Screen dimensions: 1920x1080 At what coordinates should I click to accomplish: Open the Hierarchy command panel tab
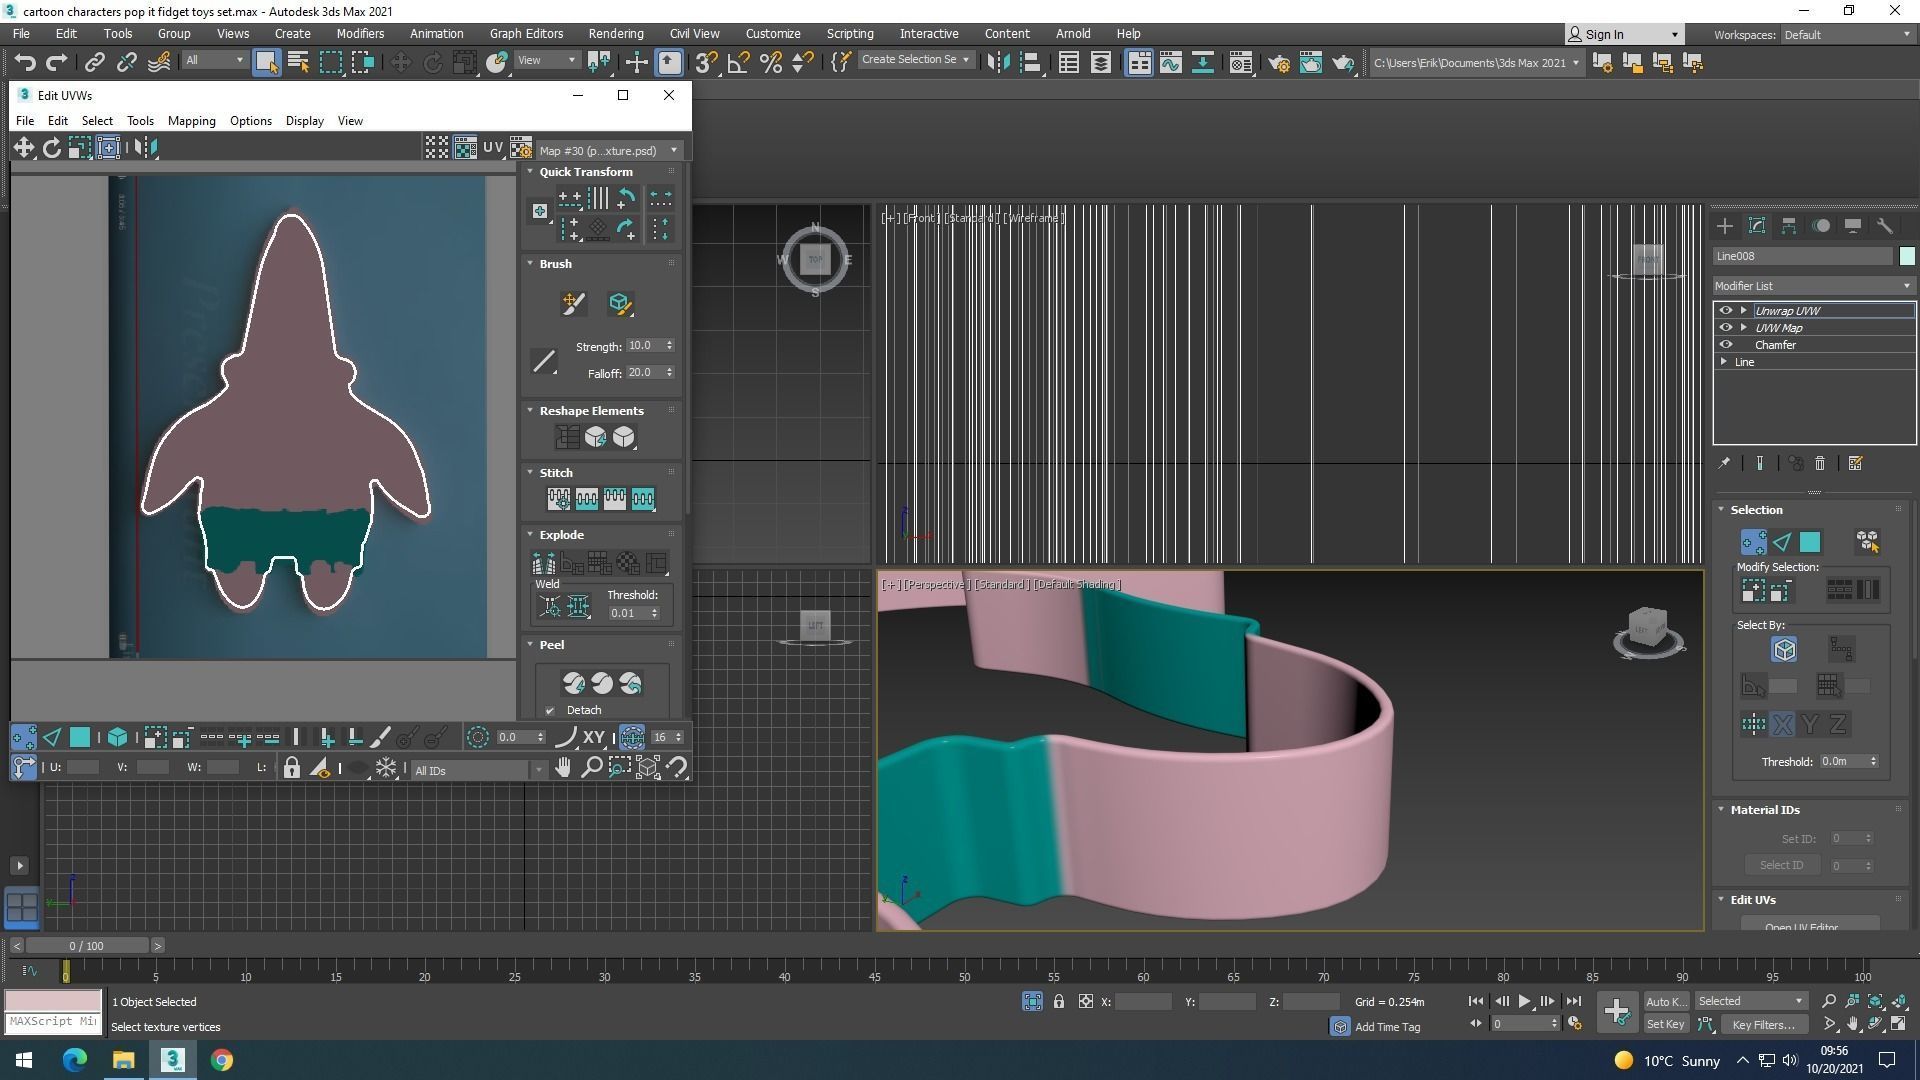(x=1788, y=226)
